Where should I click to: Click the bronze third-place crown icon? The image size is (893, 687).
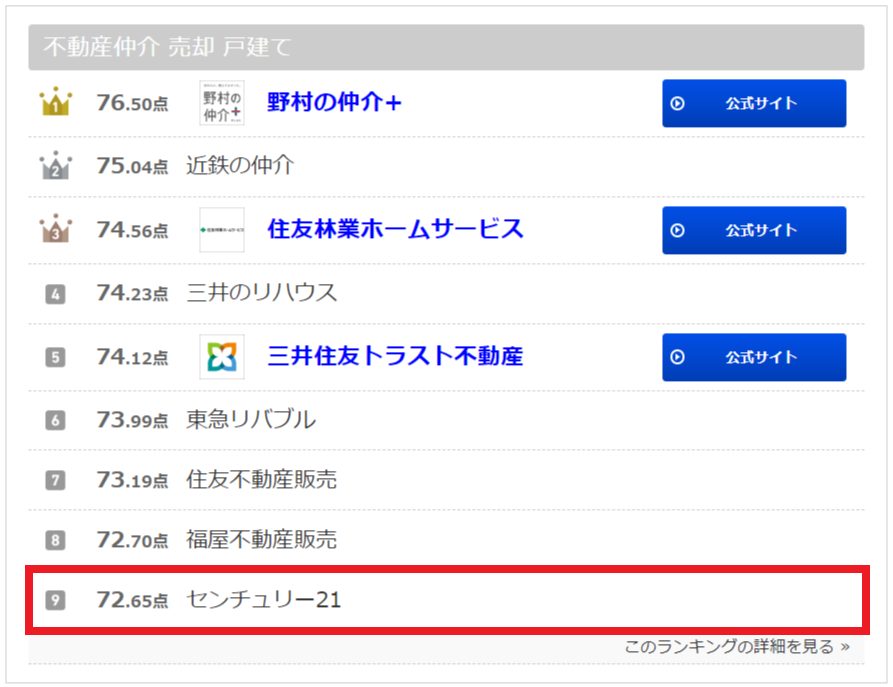tap(55, 229)
